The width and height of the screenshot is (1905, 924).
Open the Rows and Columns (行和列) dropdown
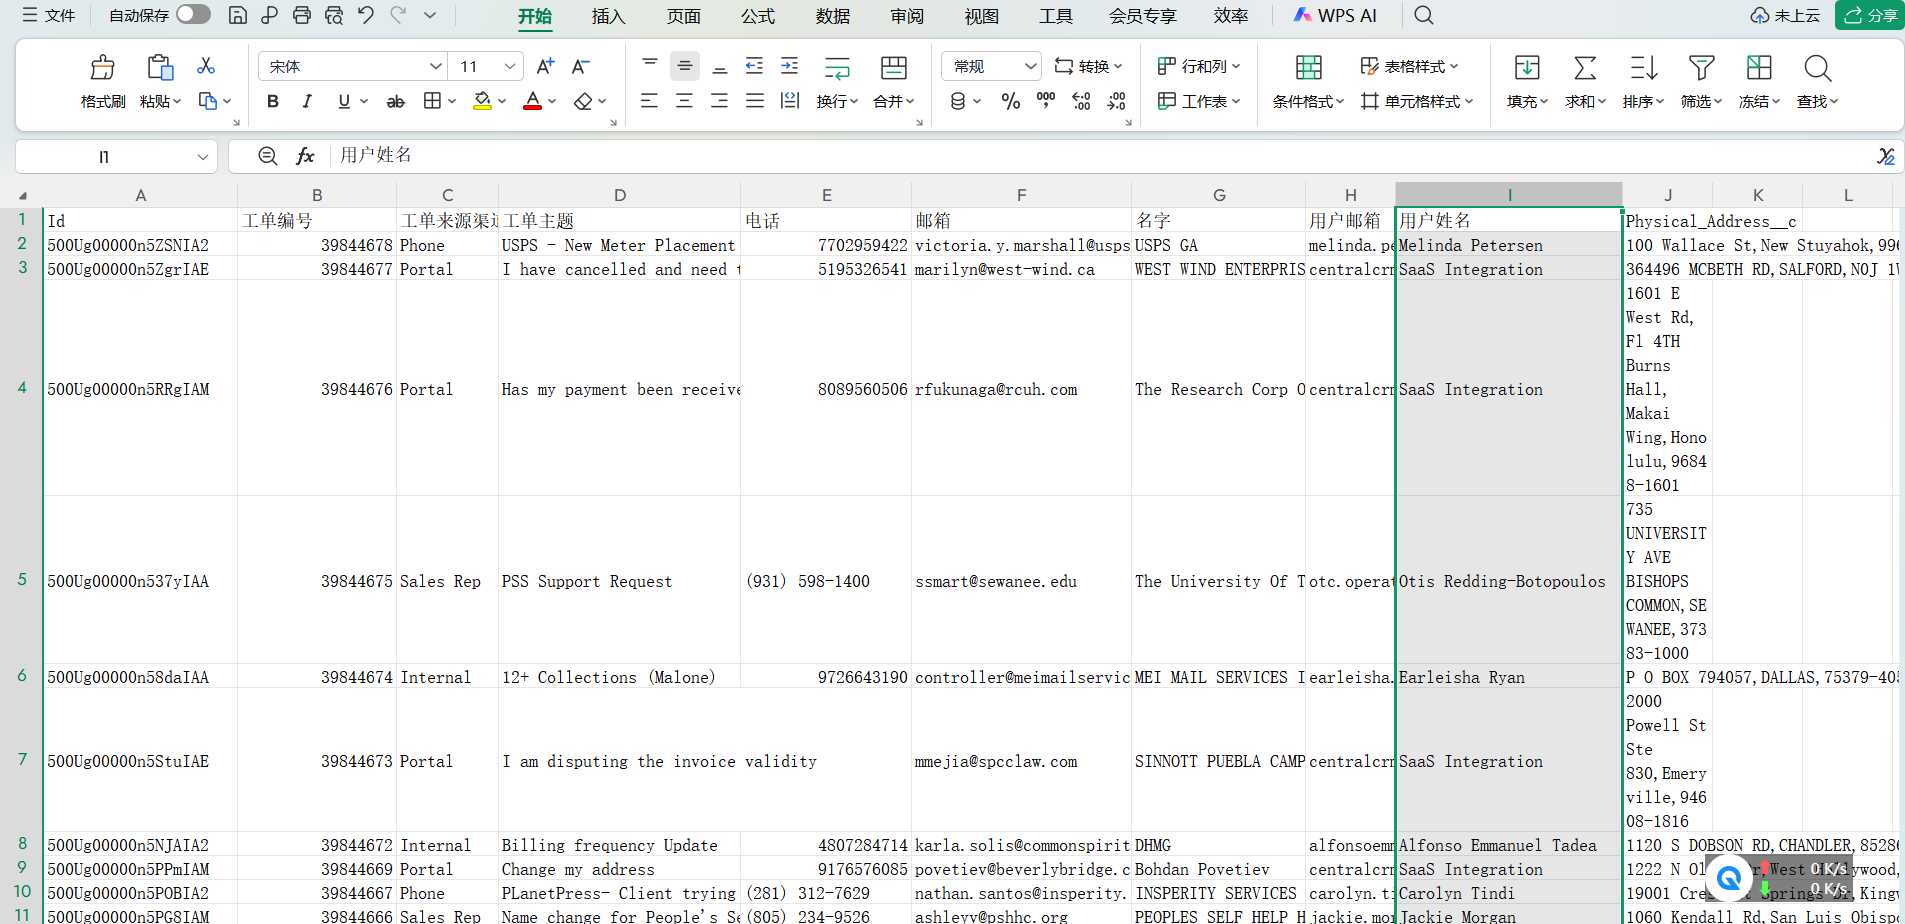1198,66
